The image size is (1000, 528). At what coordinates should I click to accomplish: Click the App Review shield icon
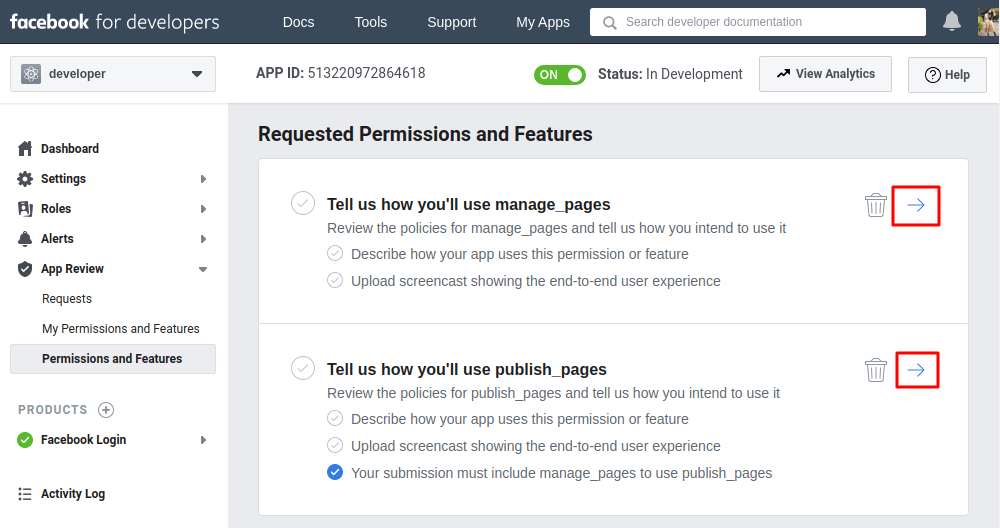point(25,268)
